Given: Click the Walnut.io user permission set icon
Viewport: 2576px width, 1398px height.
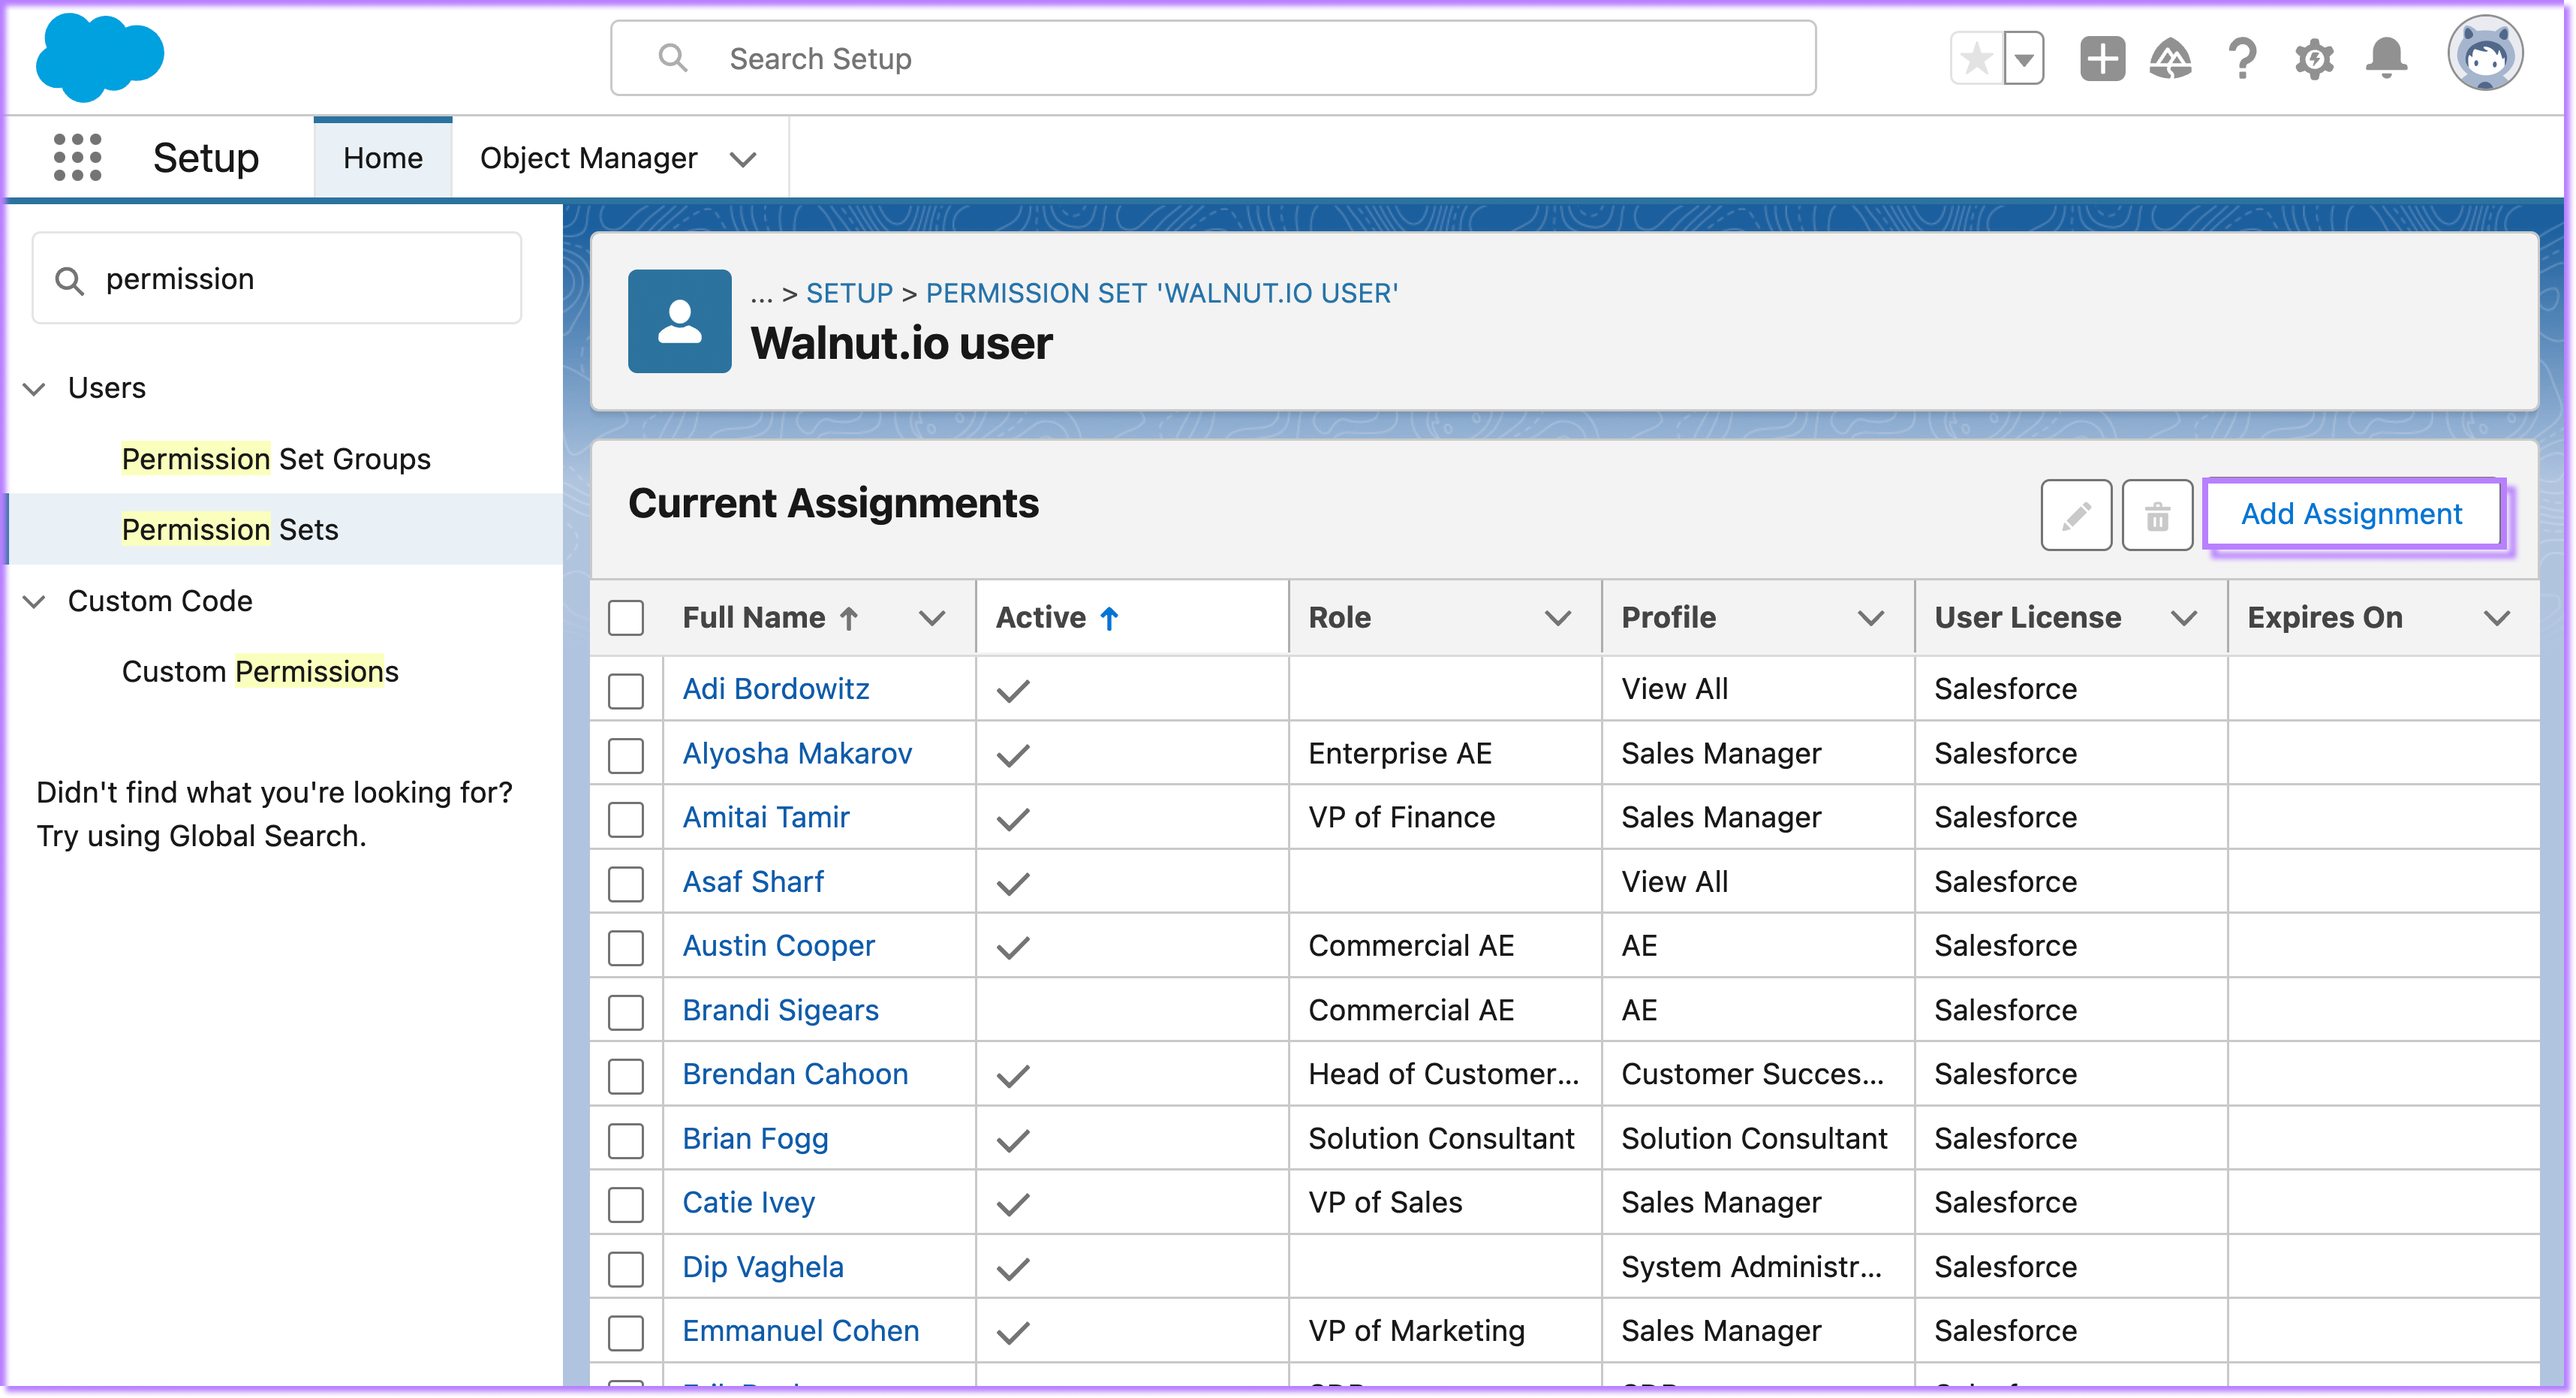Looking at the screenshot, I should click(680, 321).
